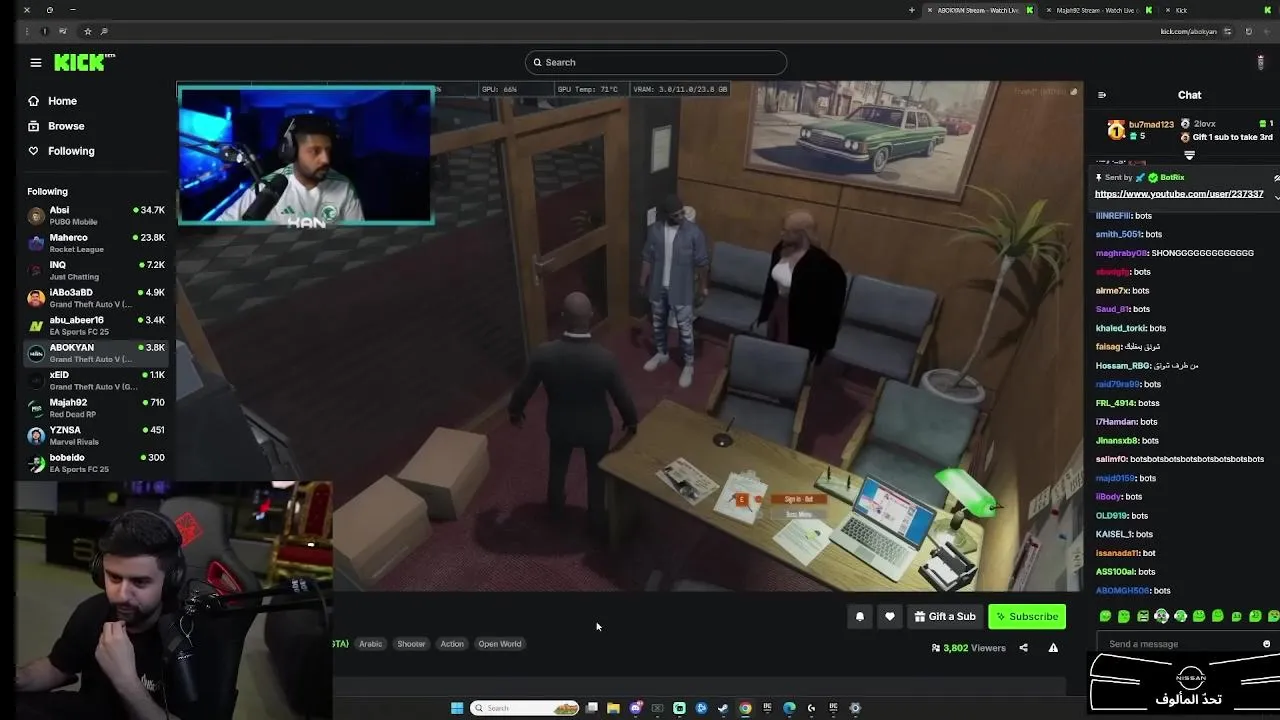Click the Open World tag
This screenshot has height=720, width=1280.
500,644
